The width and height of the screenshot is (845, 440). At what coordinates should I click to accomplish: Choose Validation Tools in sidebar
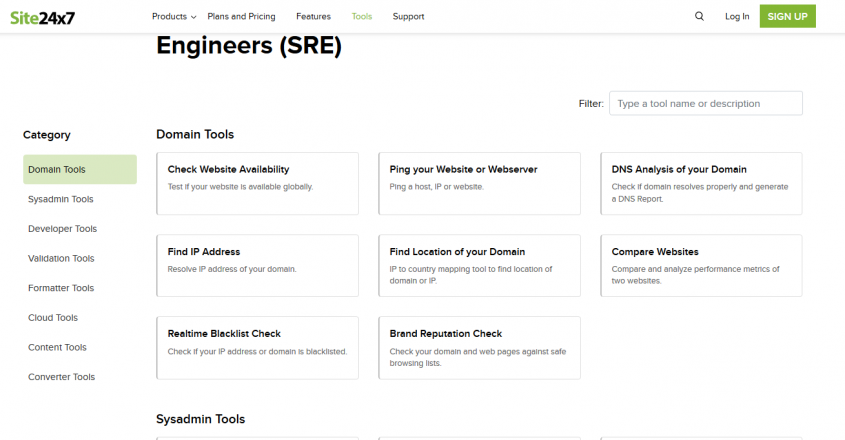(x=61, y=258)
